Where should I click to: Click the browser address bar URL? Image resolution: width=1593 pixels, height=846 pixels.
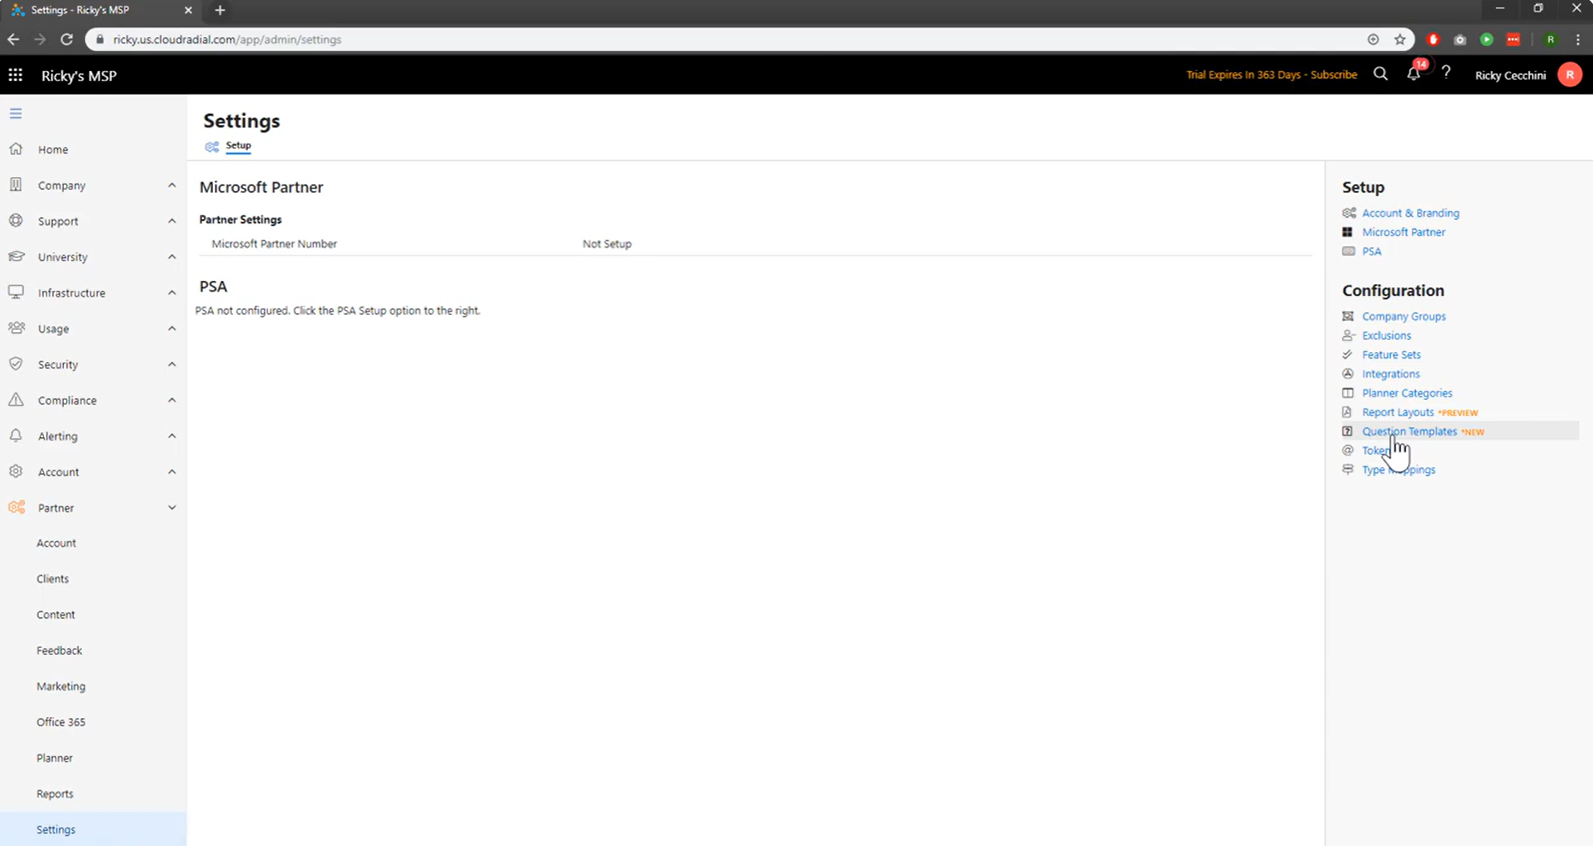coord(227,39)
